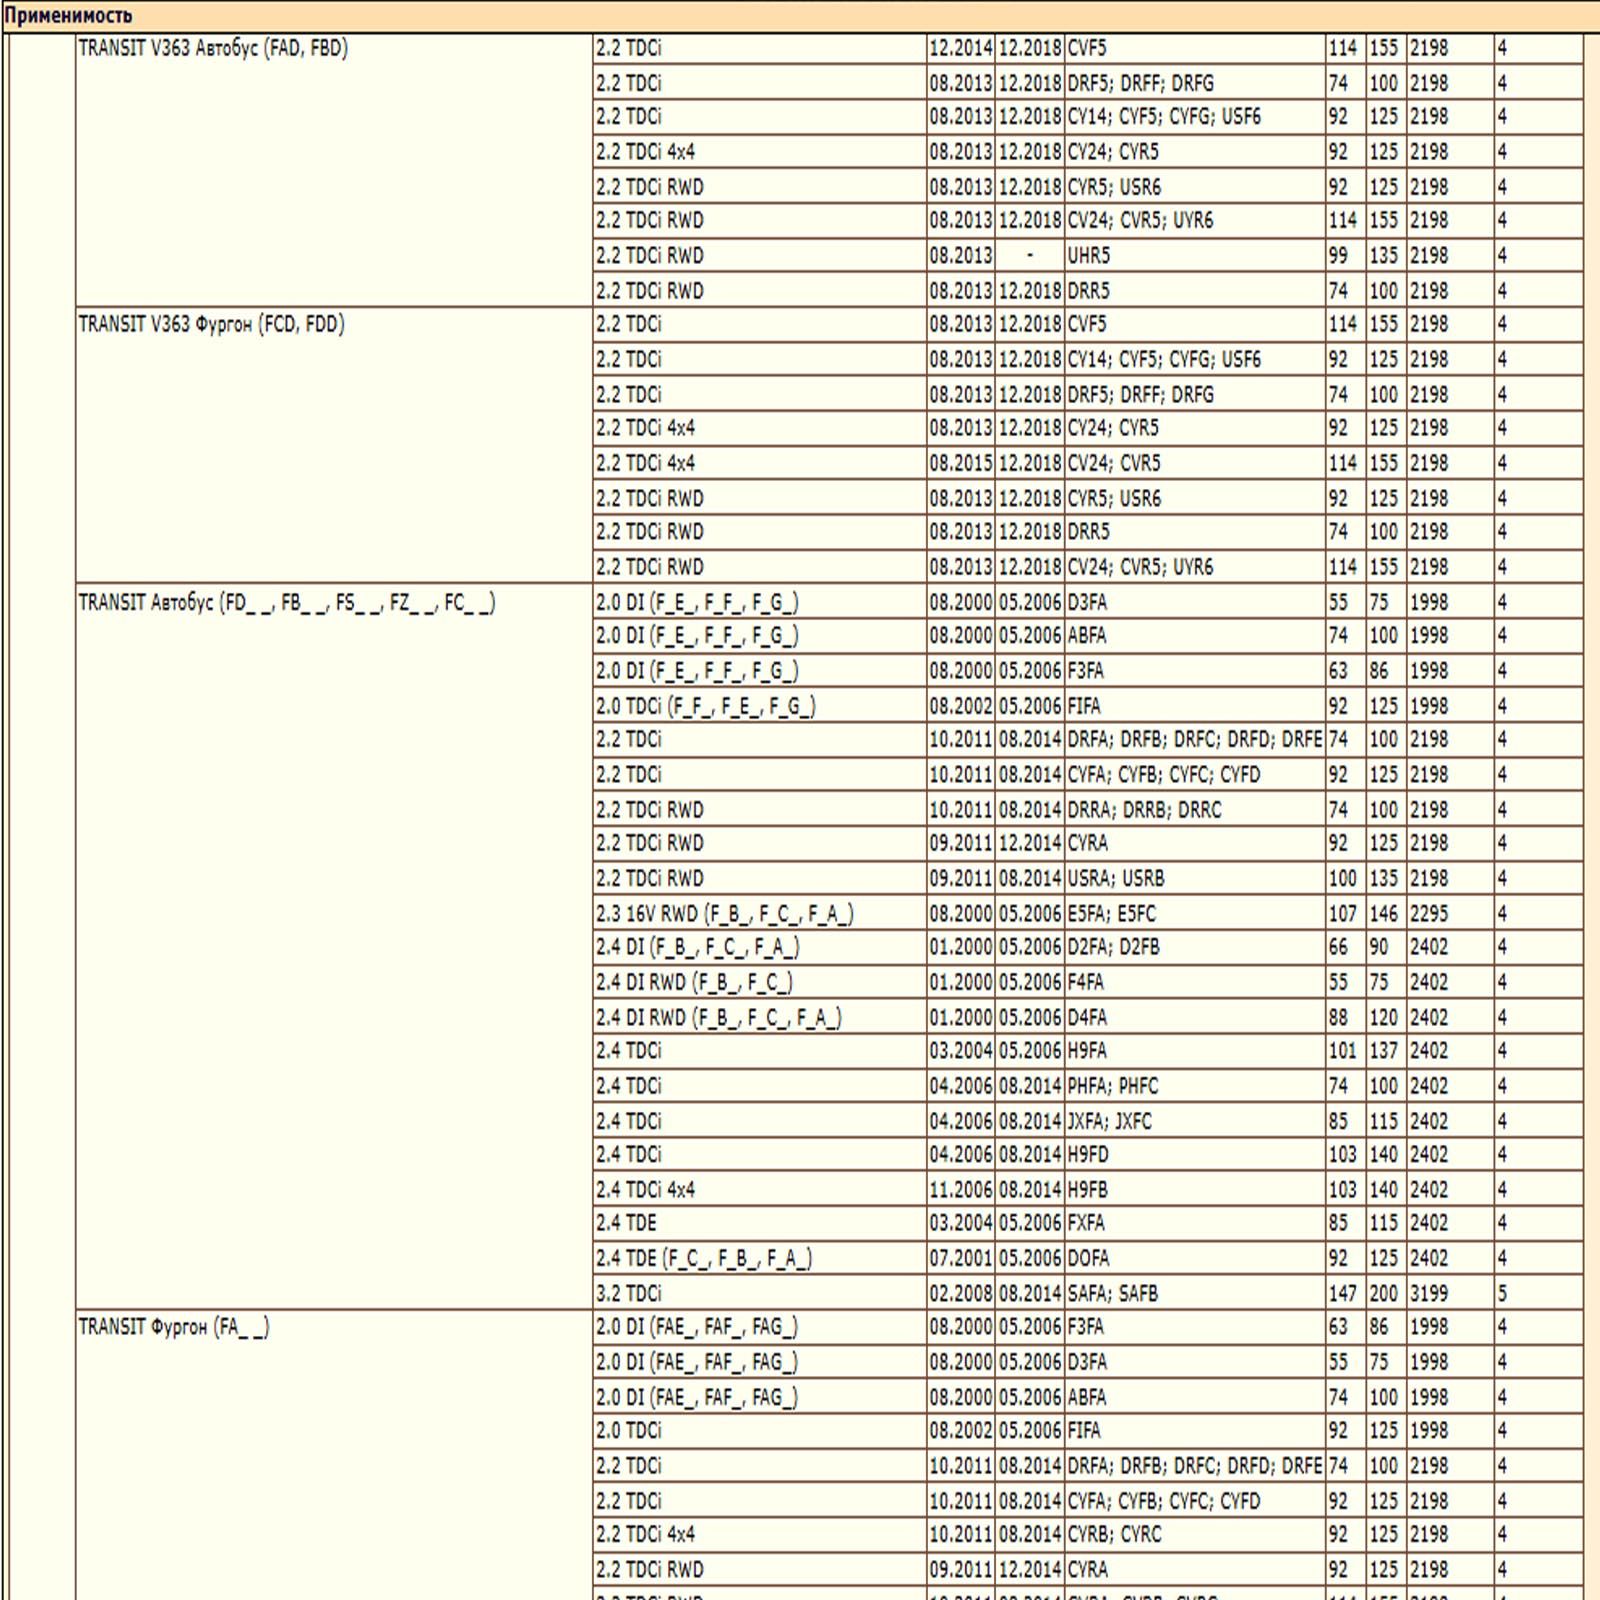Viewport: 1600px width, 1600px height.
Task: Click the 2.3 16V RWD engine cell
Action: click(x=725, y=913)
